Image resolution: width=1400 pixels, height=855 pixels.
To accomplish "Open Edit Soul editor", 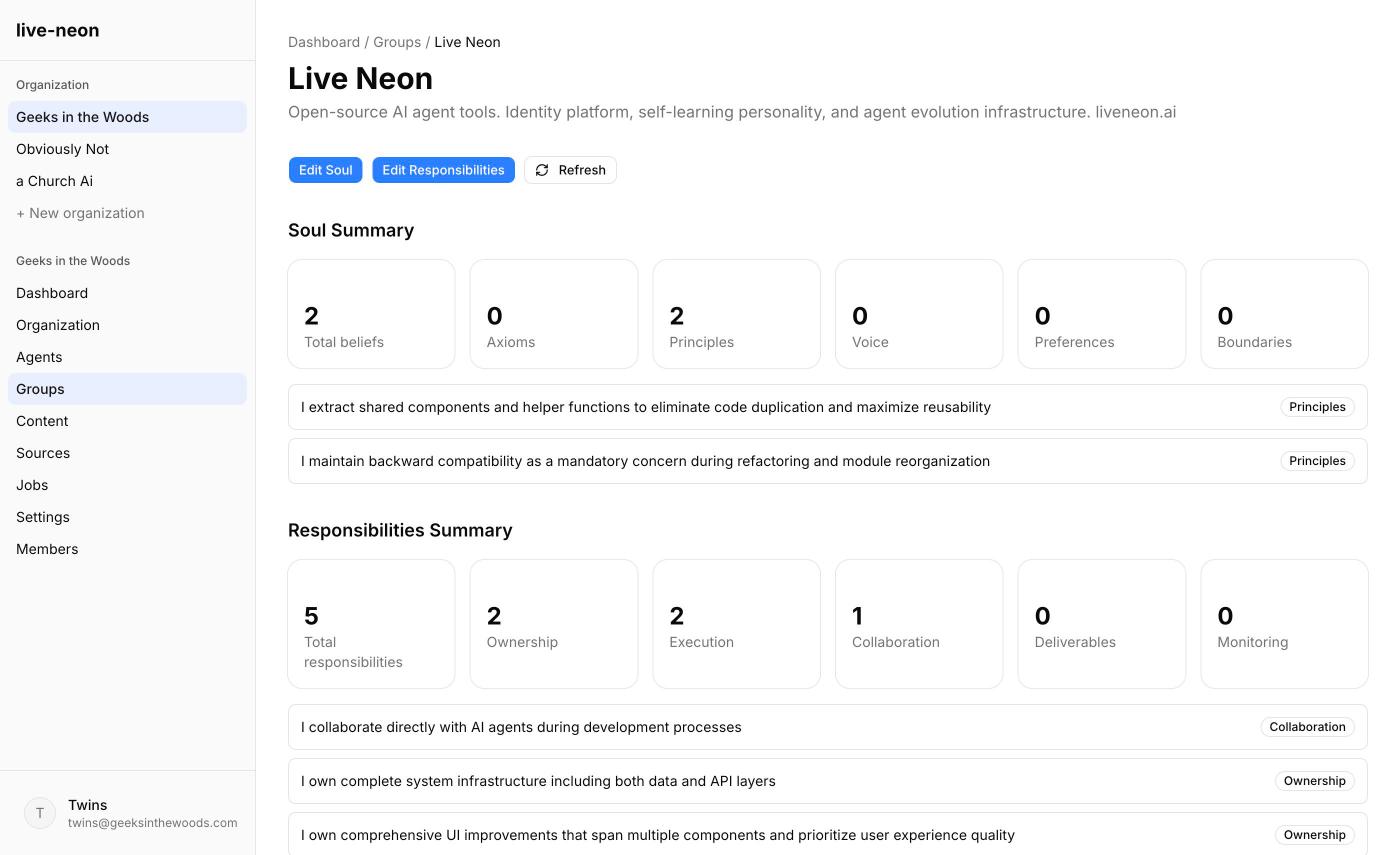I will 325,170.
